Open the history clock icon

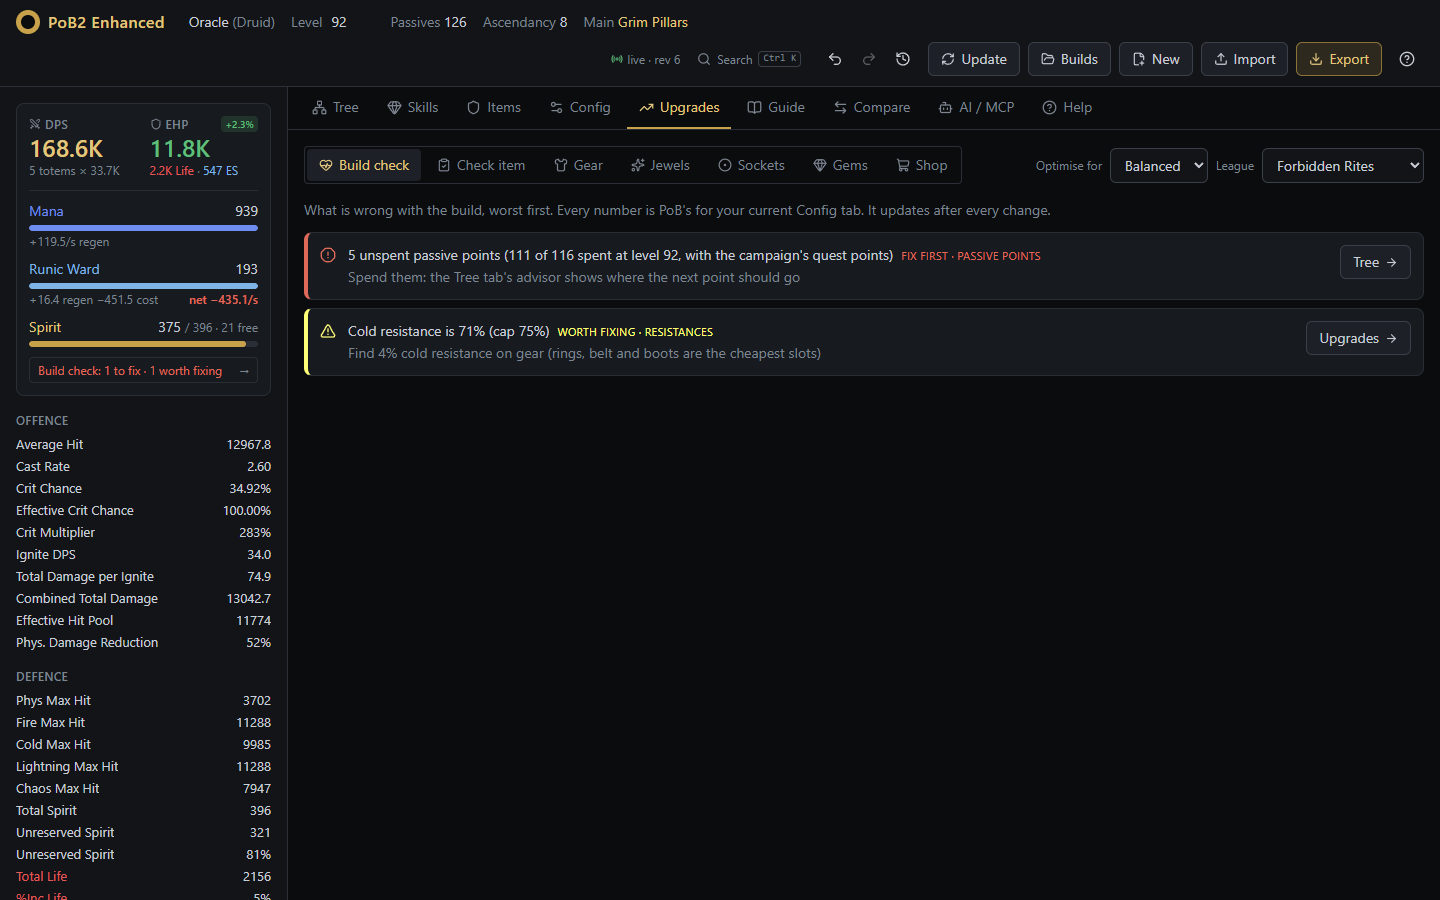point(903,59)
